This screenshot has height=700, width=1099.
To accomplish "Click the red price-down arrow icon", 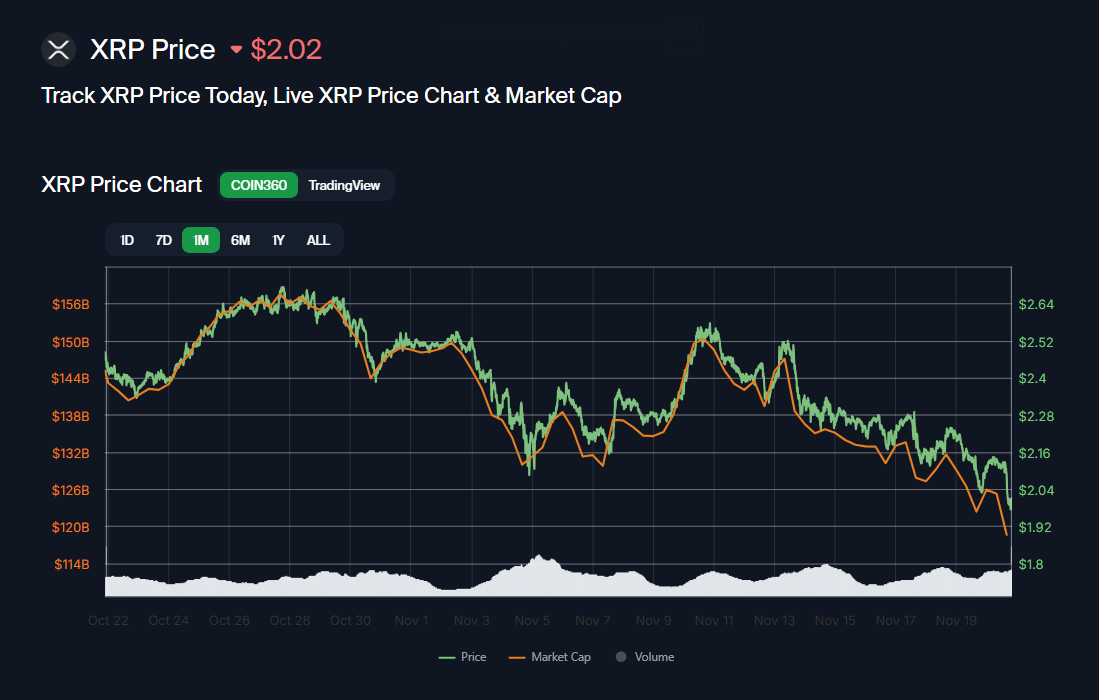I will tap(237, 49).
